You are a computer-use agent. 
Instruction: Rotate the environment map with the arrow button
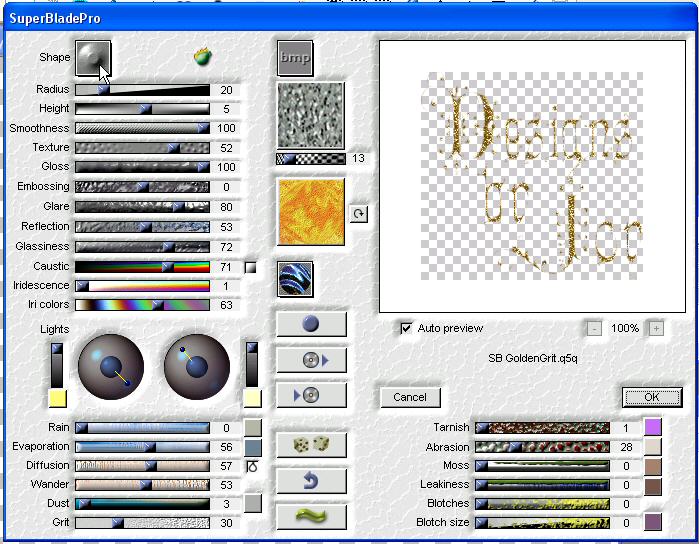click(x=358, y=214)
